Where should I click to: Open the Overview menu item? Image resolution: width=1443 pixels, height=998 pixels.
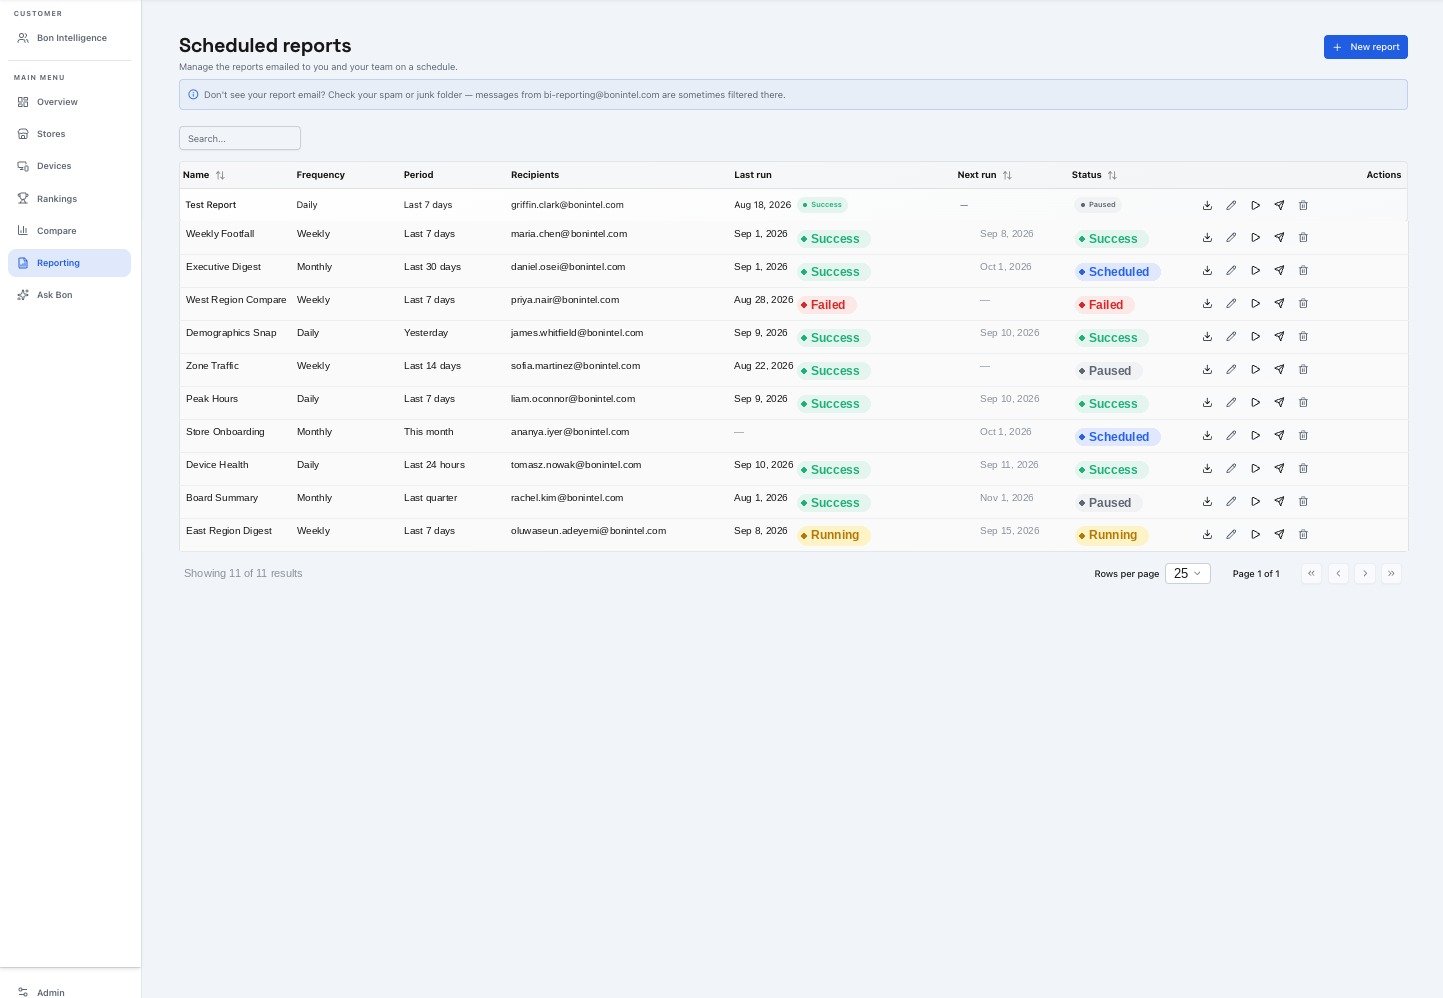point(69,102)
